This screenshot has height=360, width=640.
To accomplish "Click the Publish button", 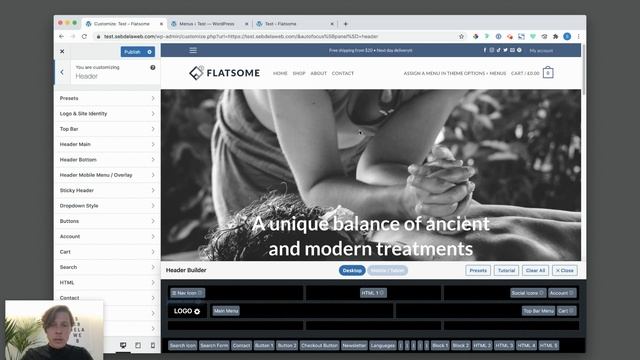I will [132, 52].
